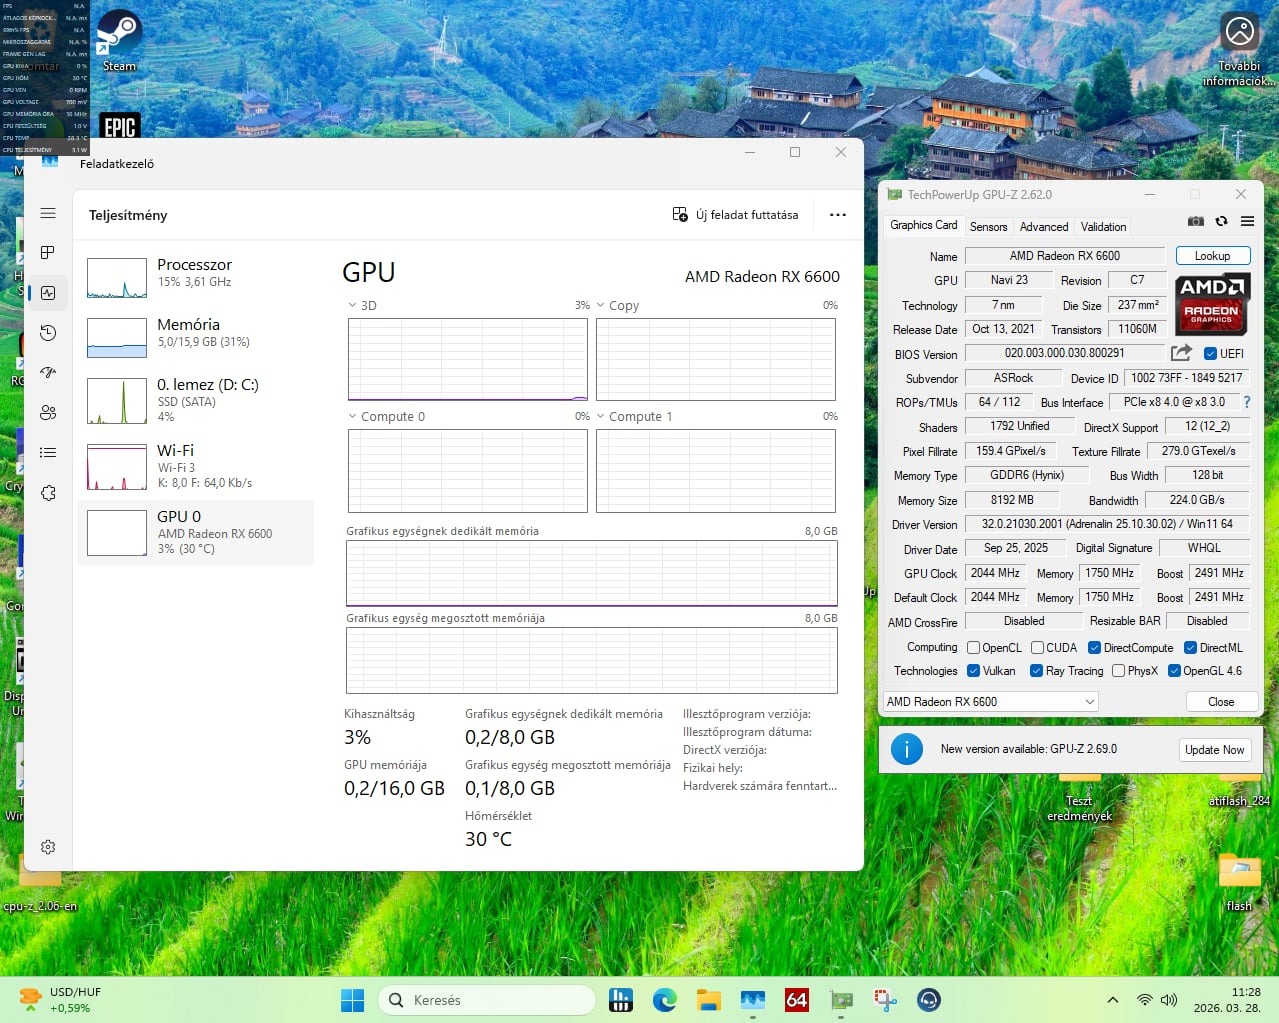
Task: Open Microsoft Edge from the taskbar
Action: (x=665, y=999)
